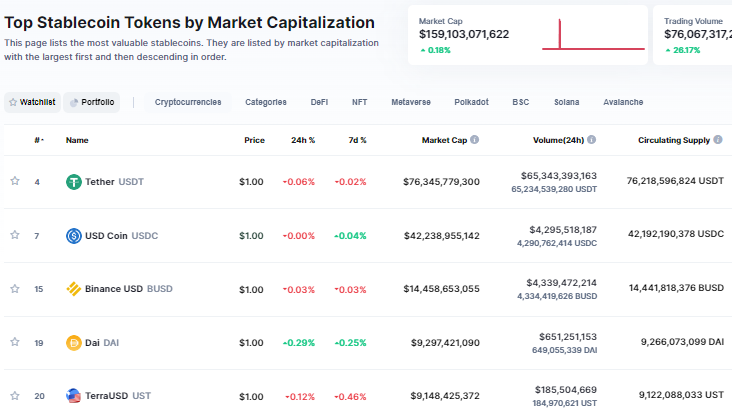732x419 pixels.
Task: Click the Binance USD logo icon
Action: pyautogui.click(x=74, y=289)
